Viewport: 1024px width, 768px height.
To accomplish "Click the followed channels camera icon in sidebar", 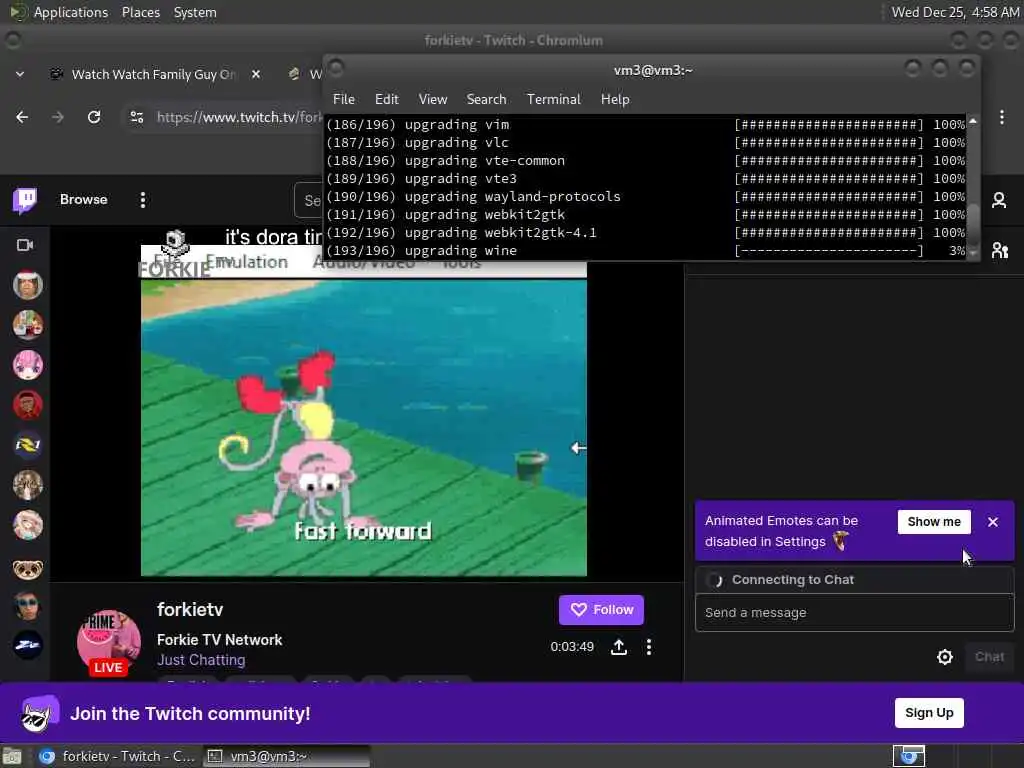I will point(25,245).
